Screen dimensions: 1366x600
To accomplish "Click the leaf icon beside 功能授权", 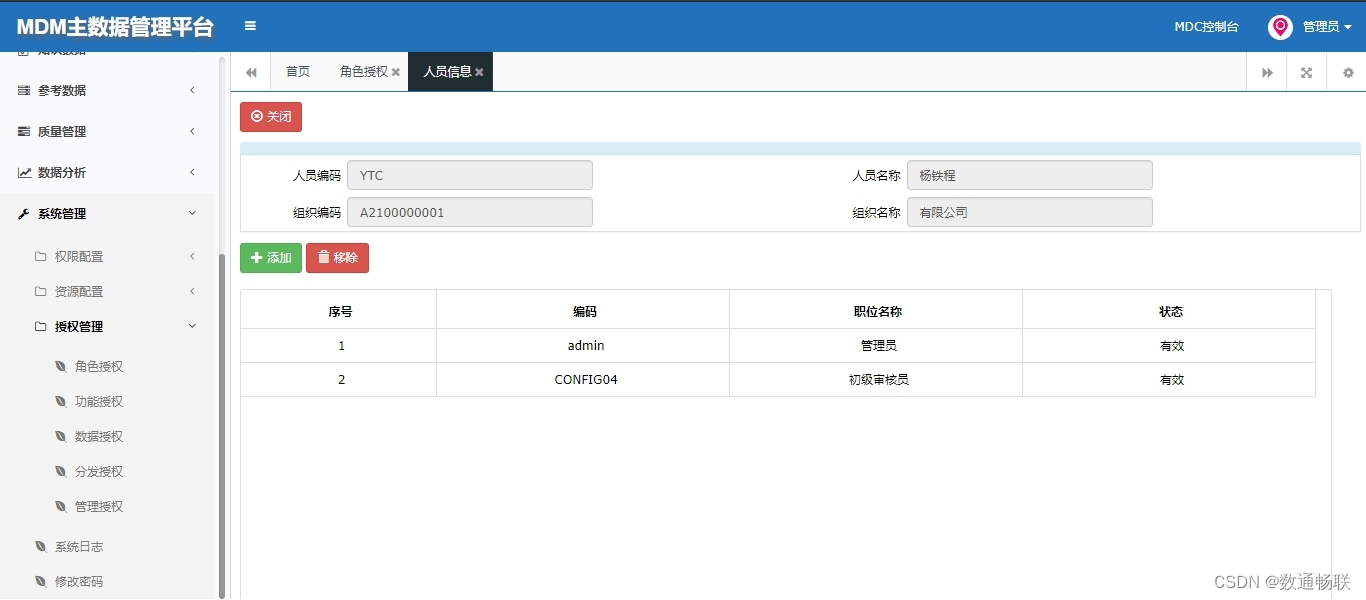I will click(x=60, y=401).
